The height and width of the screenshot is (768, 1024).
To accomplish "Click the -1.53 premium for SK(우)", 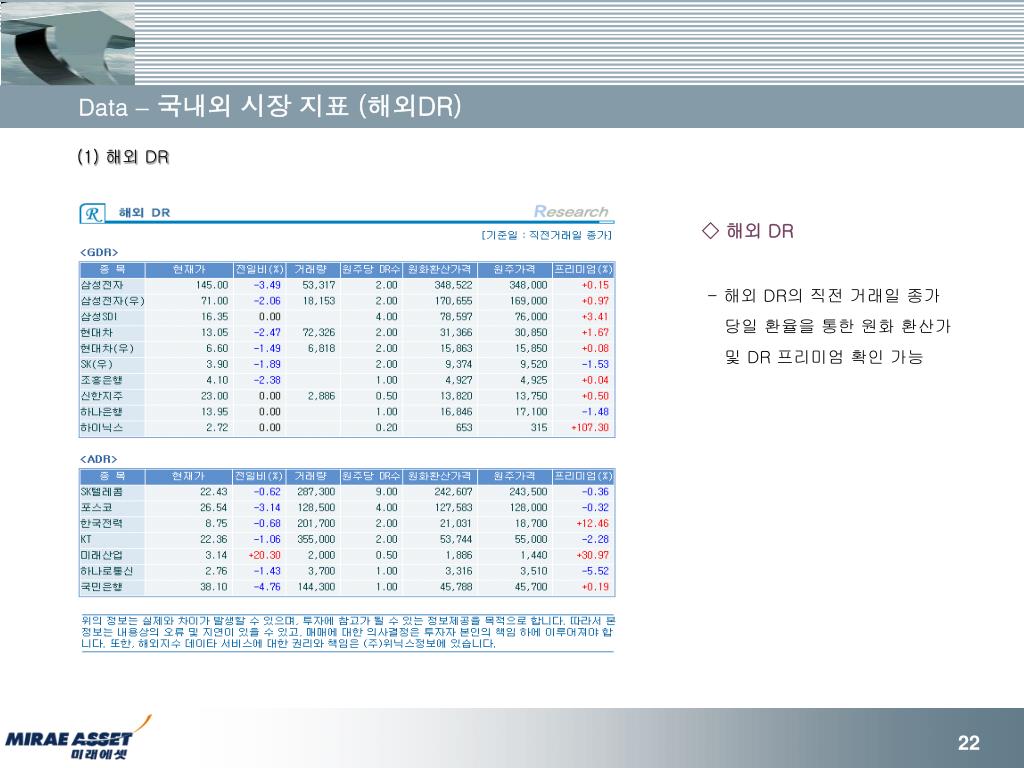I will click(595, 364).
